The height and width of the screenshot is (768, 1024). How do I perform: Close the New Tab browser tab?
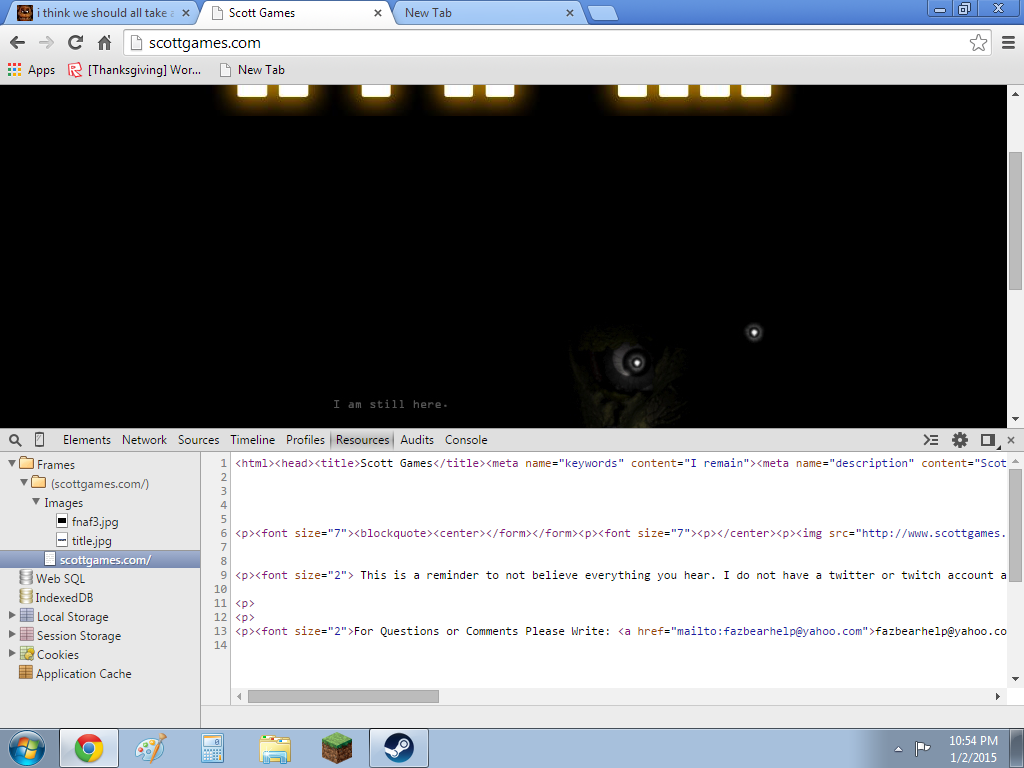[x=569, y=13]
